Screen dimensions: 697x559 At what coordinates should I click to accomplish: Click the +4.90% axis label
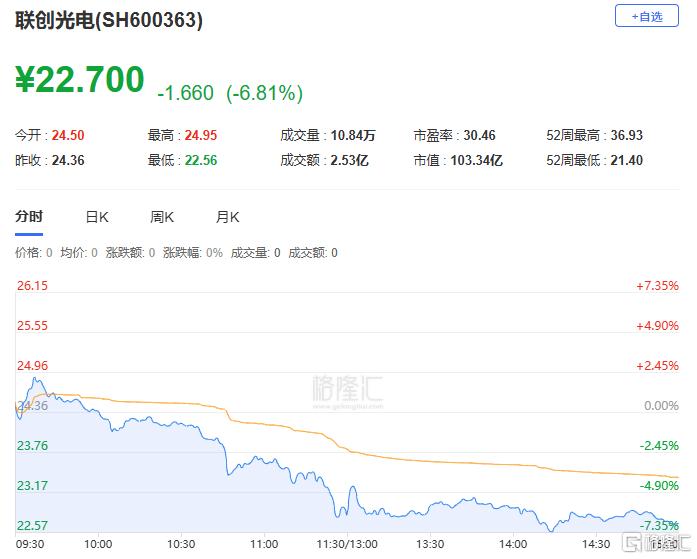pyautogui.click(x=657, y=325)
